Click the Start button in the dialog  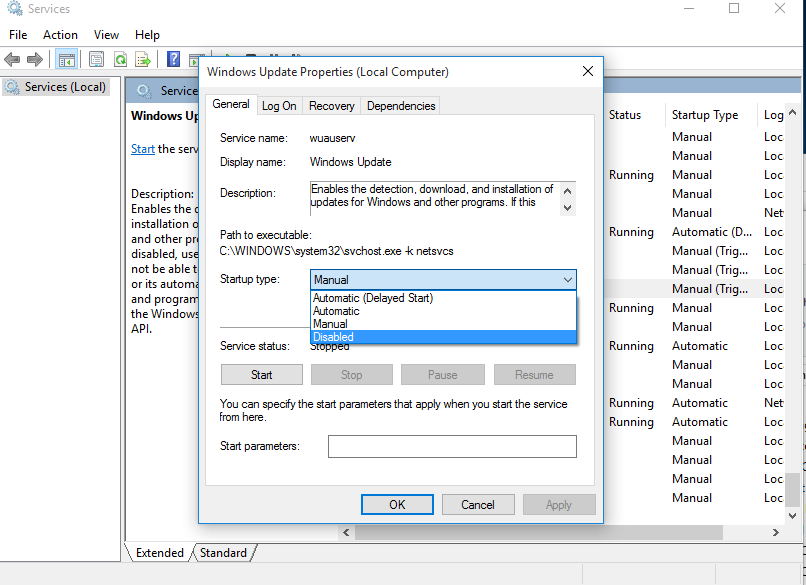pyautogui.click(x=262, y=375)
